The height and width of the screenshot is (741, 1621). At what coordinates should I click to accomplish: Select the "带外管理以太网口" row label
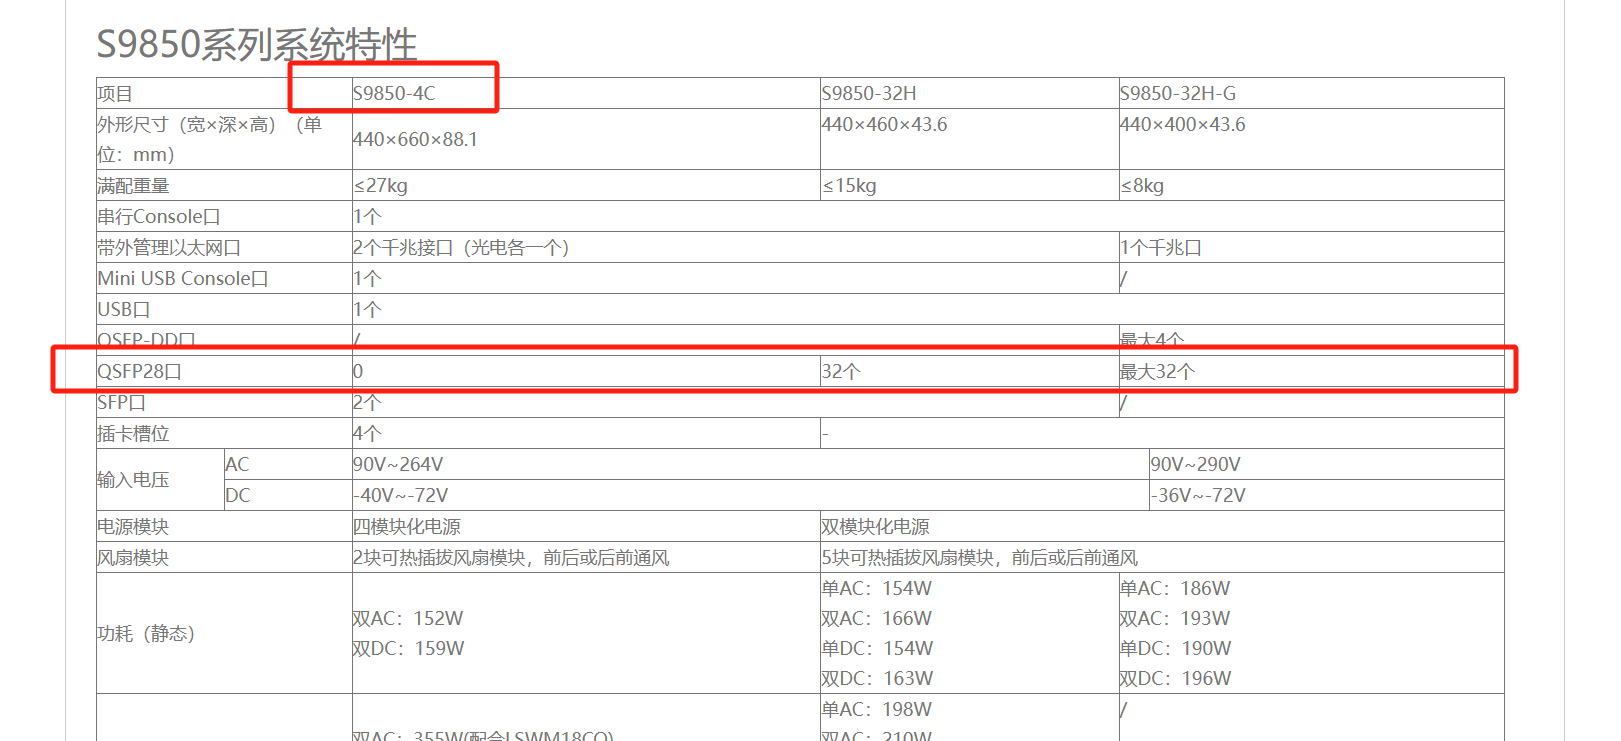169,248
